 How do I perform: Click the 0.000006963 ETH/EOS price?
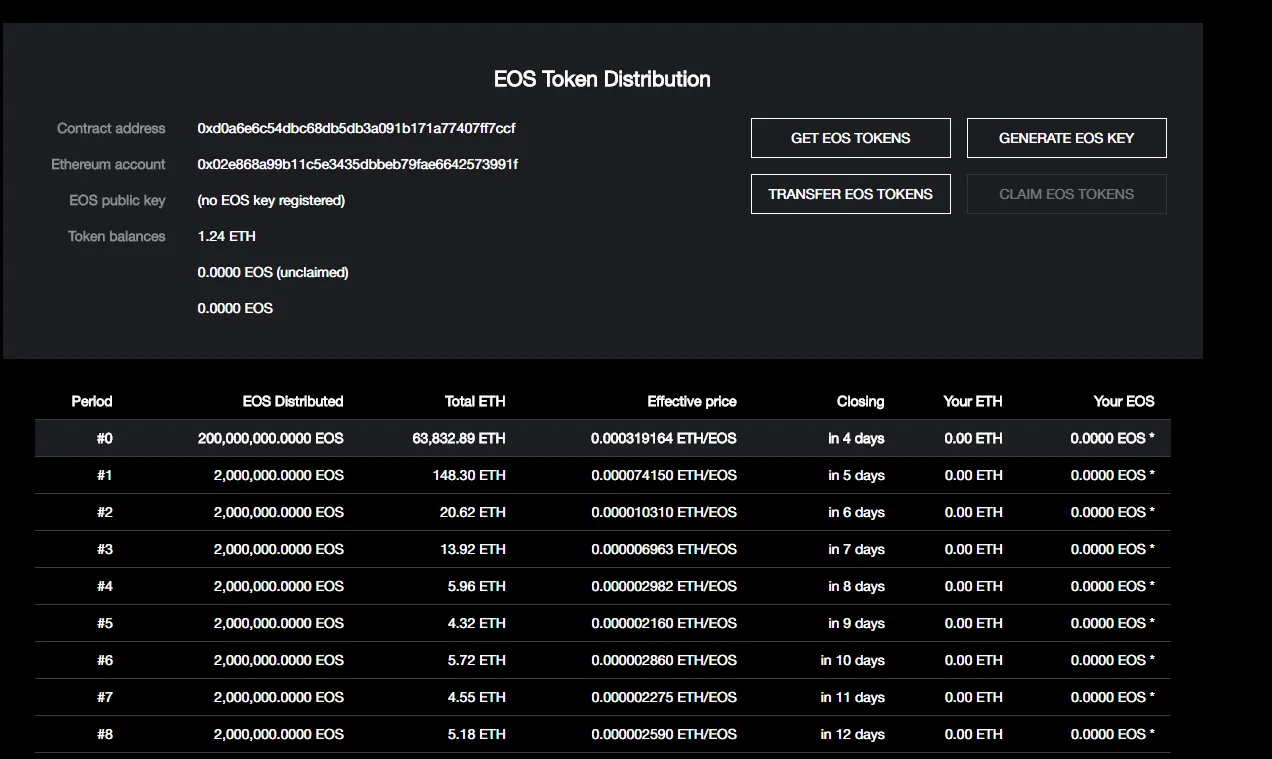coord(664,549)
